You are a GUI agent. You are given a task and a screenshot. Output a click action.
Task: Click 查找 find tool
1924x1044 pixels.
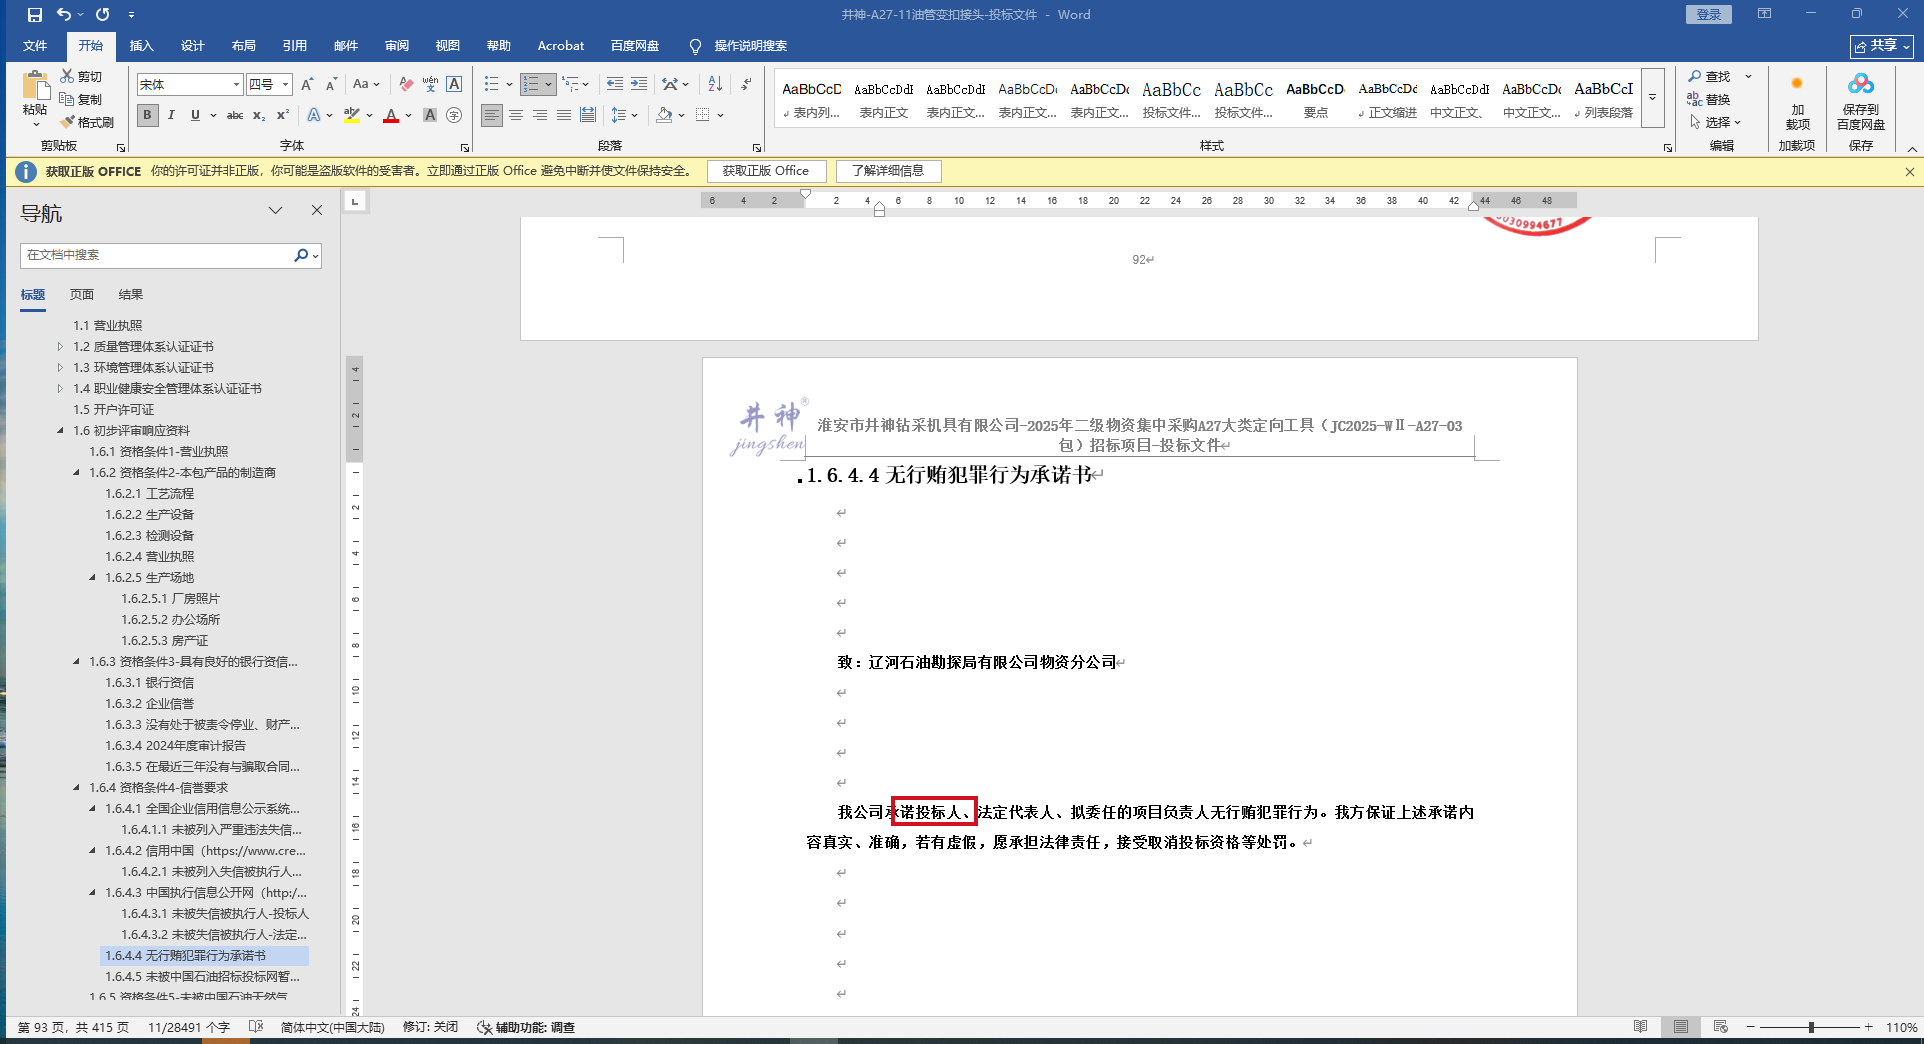coord(1709,77)
